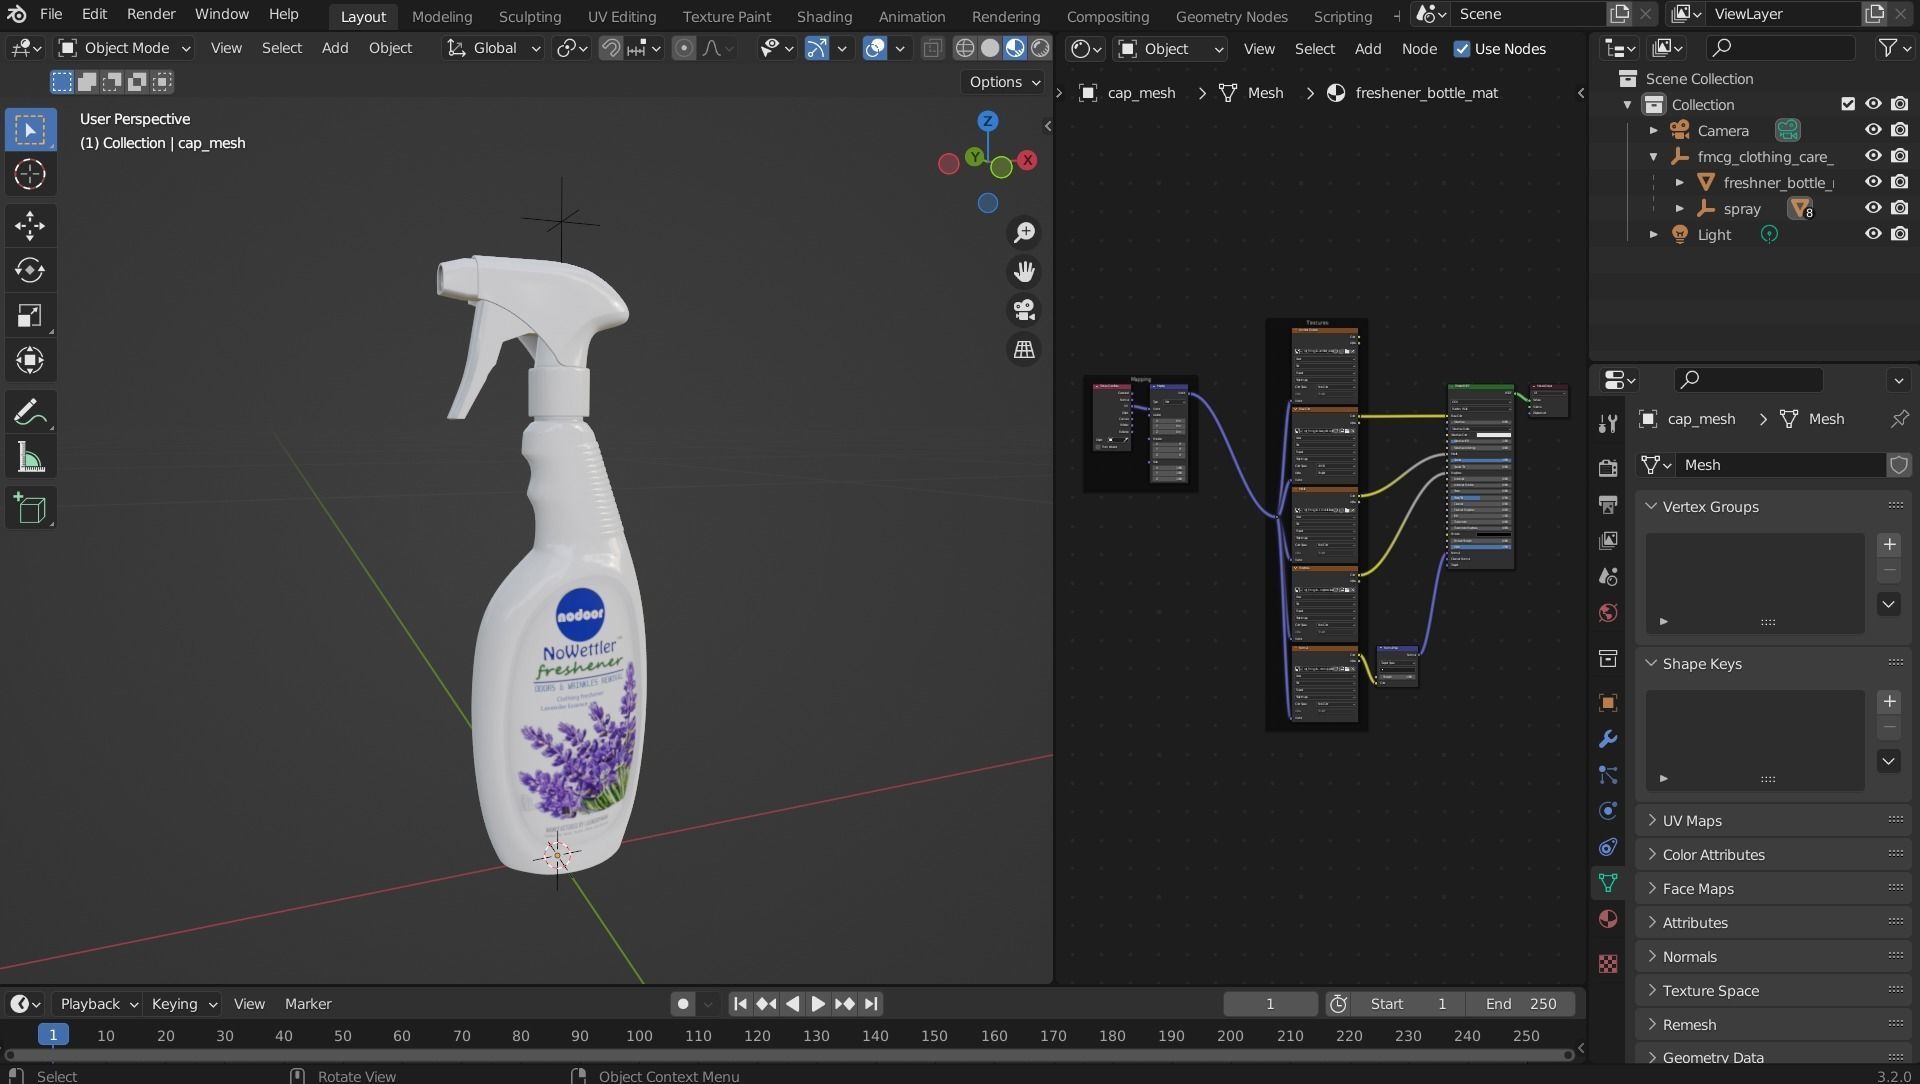Open the Texture properties tab
This screenshot has height=1084, width=1920.
tap(1608, 964)
